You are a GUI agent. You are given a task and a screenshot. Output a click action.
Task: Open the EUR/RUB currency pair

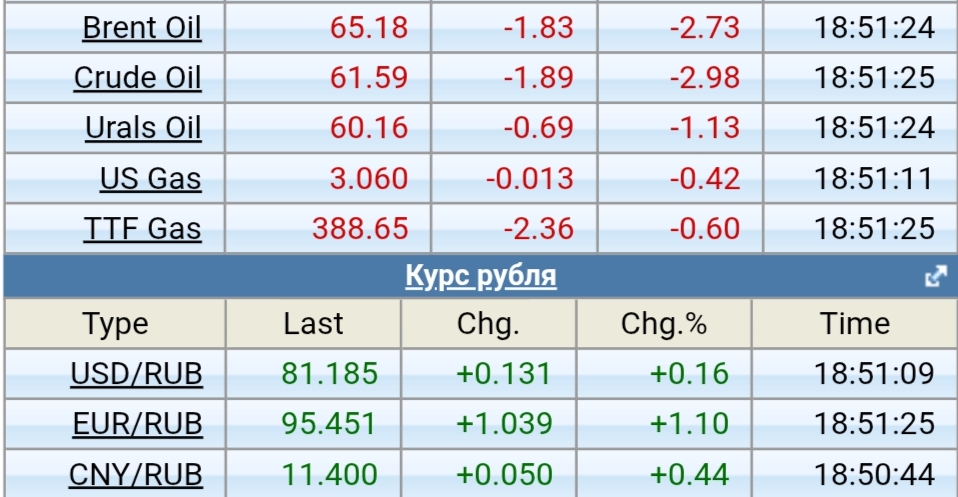(137, 424)
